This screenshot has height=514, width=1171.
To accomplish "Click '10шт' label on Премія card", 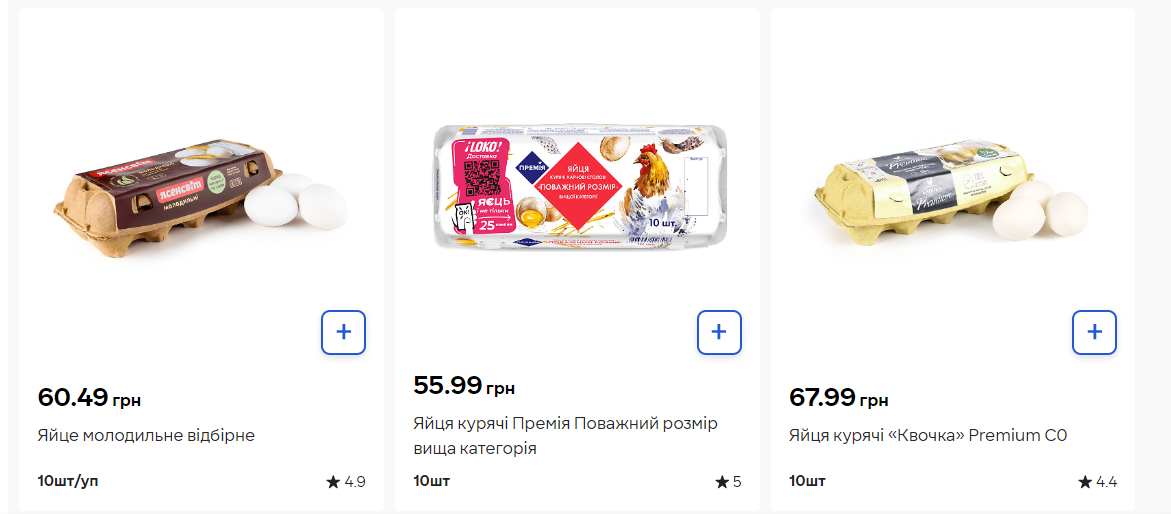I will point(432,481).
